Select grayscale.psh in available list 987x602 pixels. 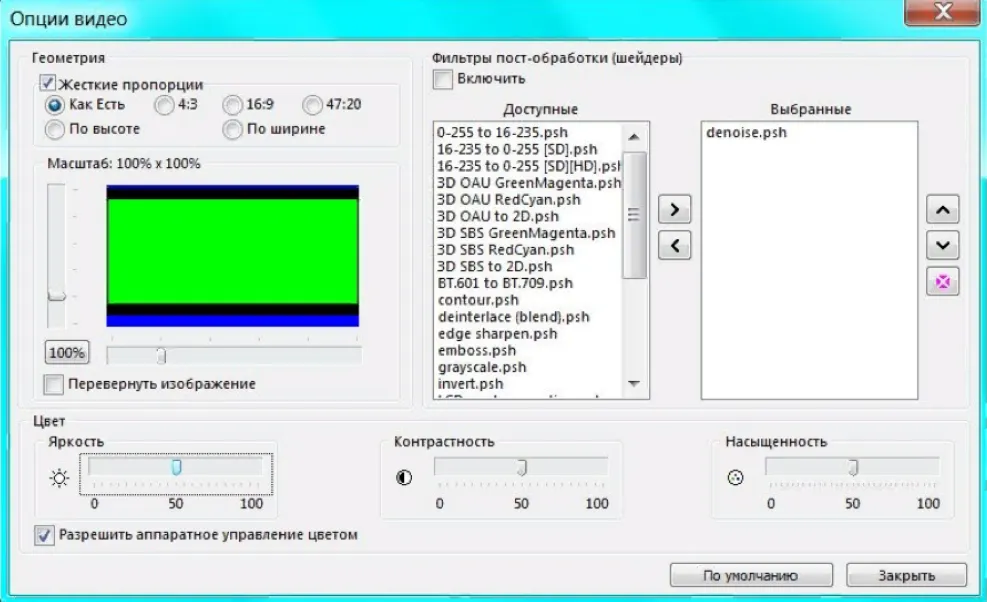click(482, 367)
